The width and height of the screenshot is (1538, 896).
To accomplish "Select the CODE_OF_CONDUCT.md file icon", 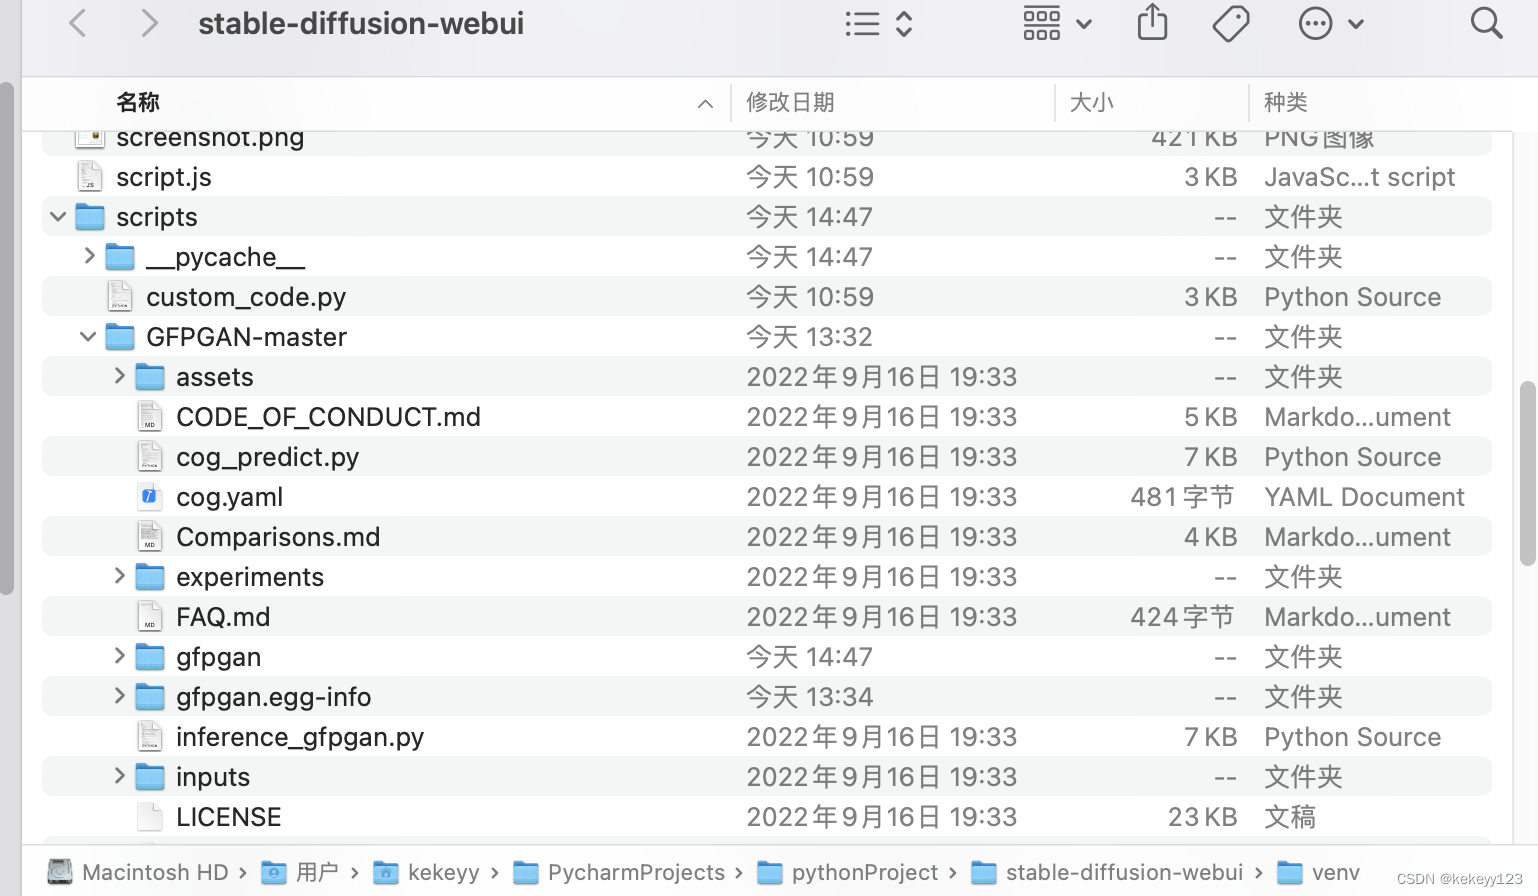I will [x=150, y=416].
